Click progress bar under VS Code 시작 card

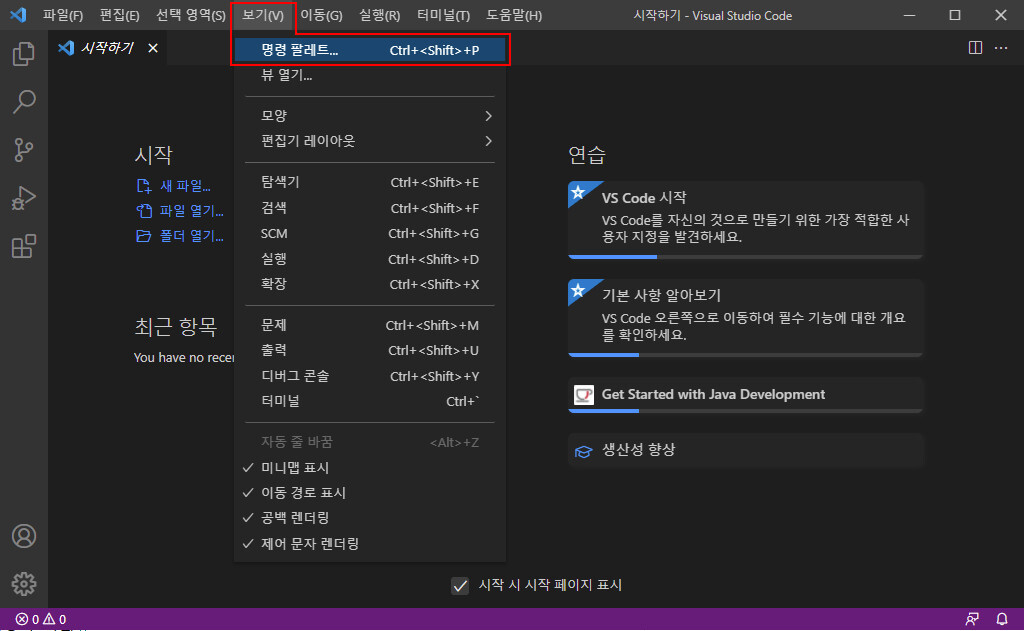click(745, 257)
